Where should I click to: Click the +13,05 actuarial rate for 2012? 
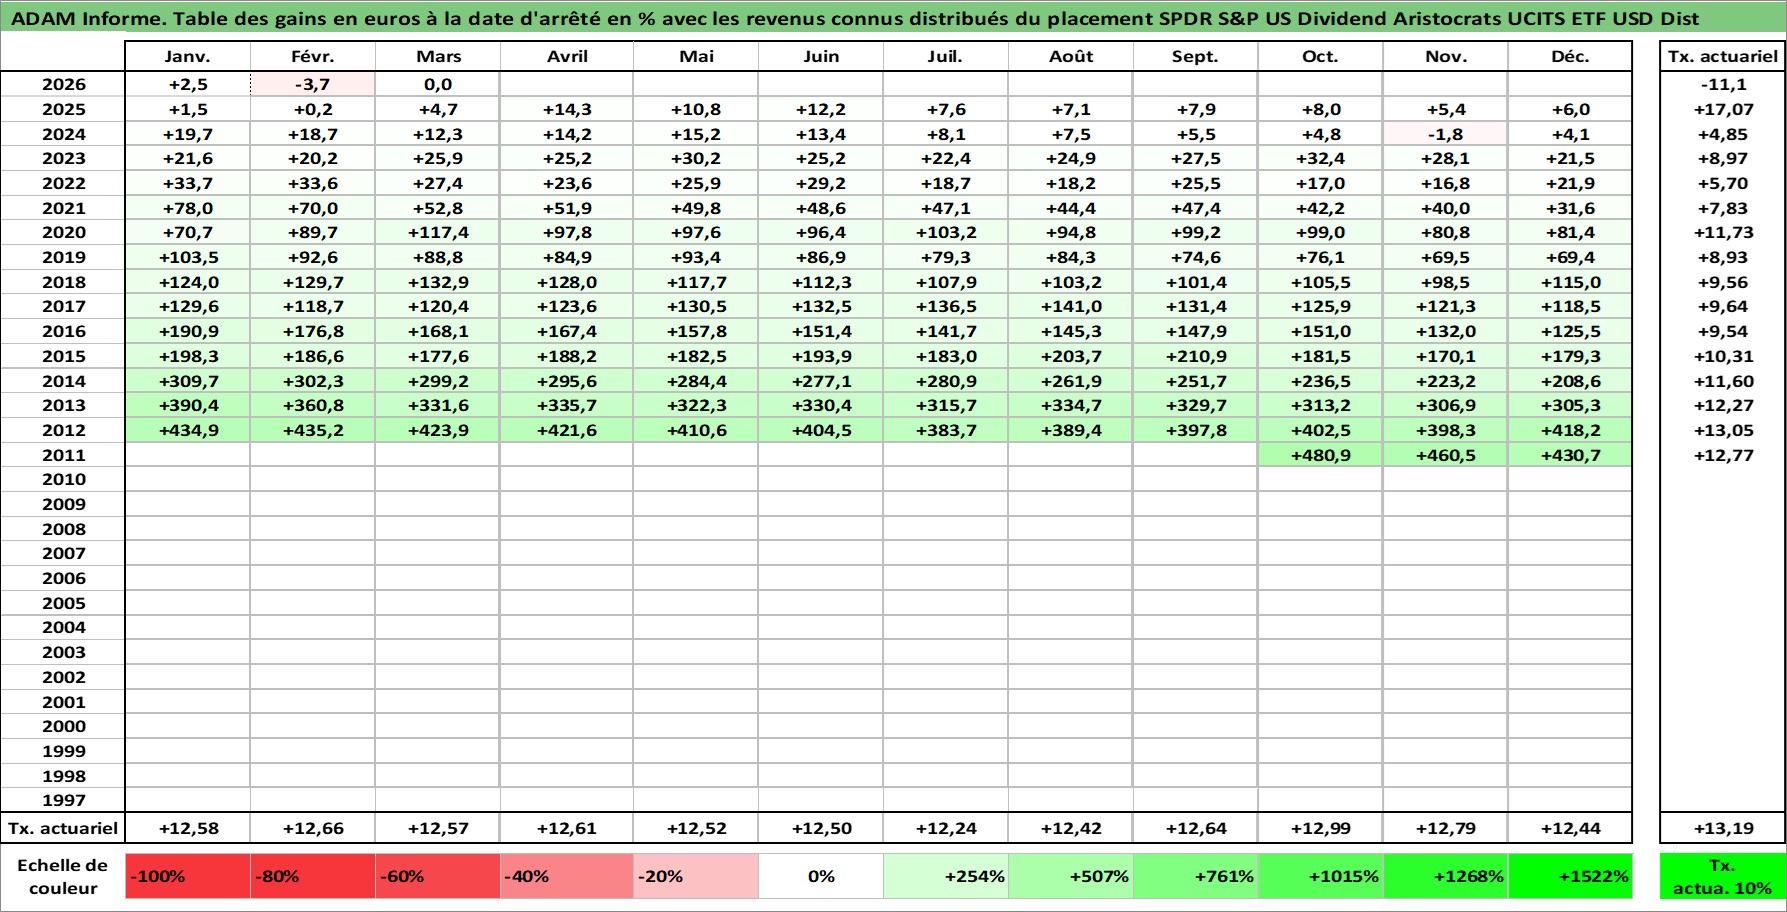point(1722,430)
